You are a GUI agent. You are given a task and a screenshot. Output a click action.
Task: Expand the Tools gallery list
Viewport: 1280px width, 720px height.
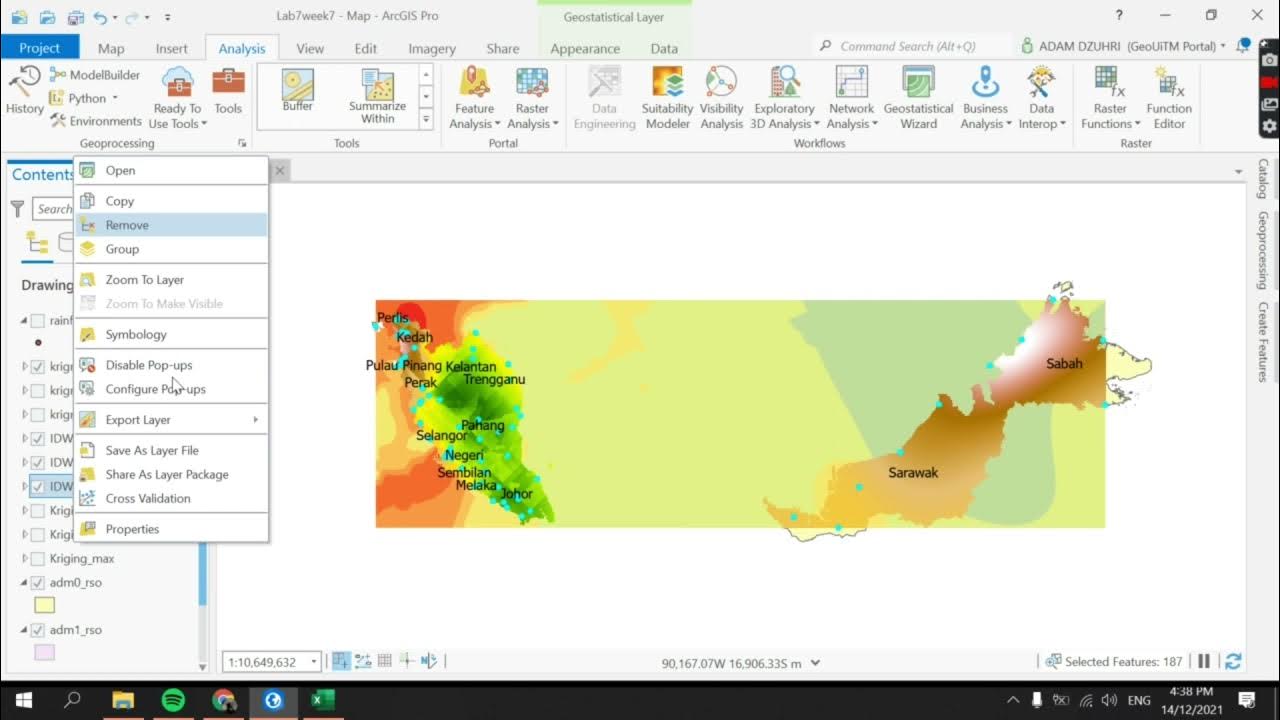(x=426, y=120)
